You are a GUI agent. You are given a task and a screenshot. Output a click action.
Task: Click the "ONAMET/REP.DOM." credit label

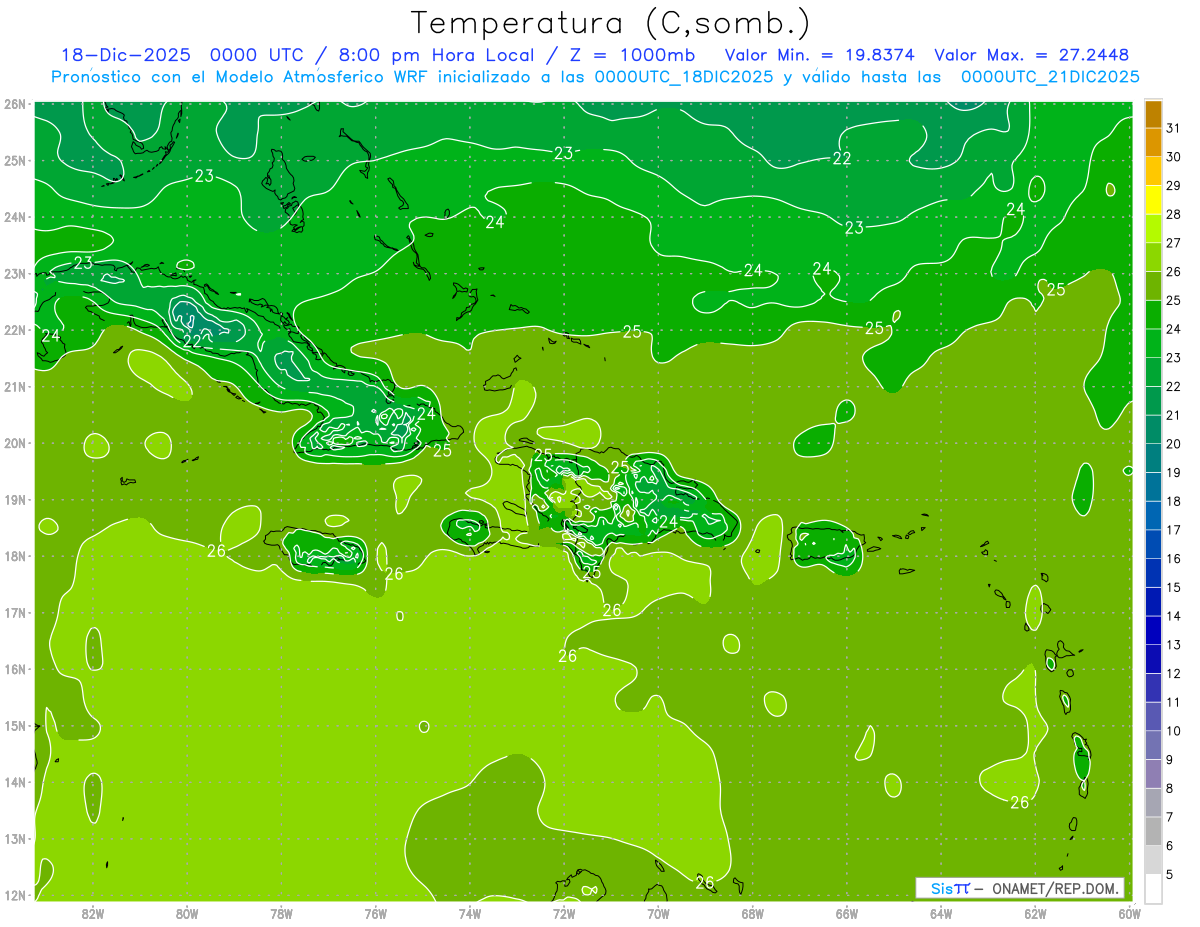tap(1054, 888)
